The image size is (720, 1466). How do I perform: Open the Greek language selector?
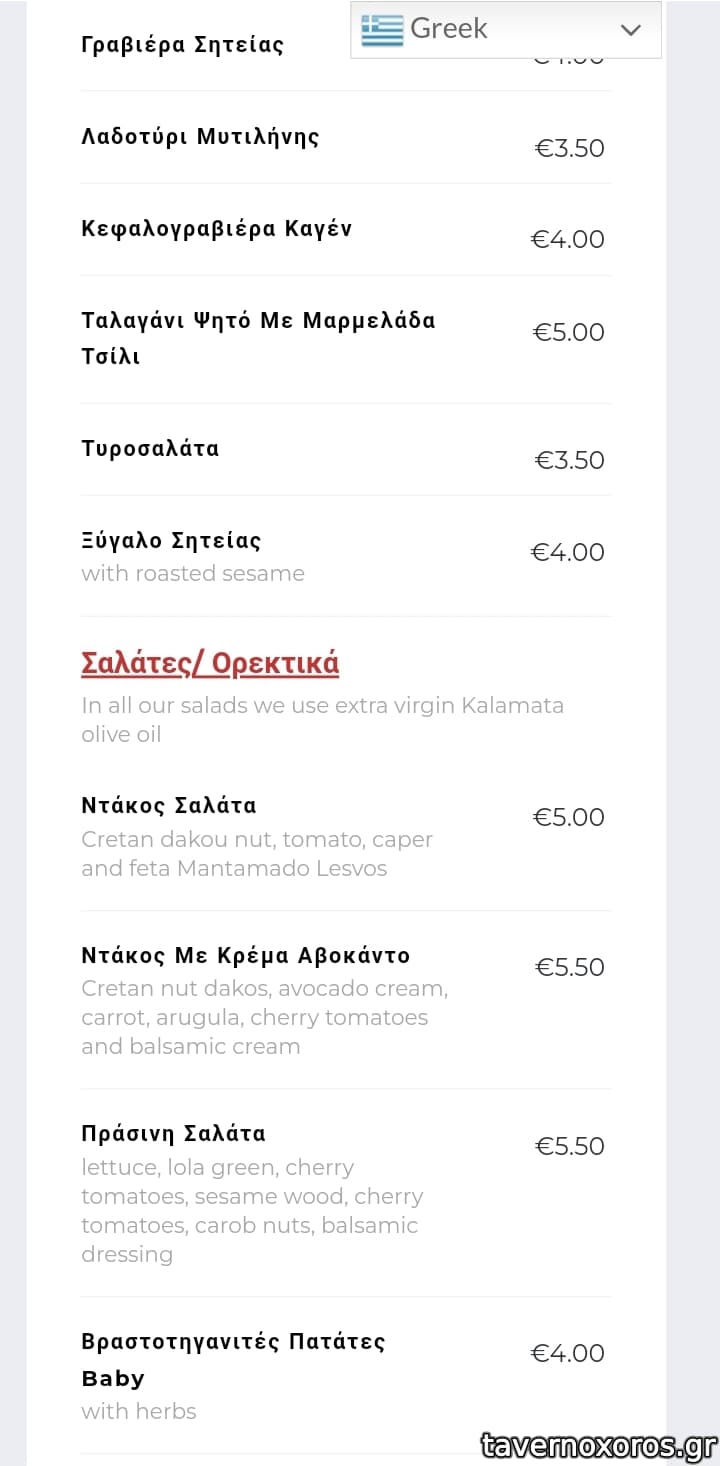(x=505, y=30)
